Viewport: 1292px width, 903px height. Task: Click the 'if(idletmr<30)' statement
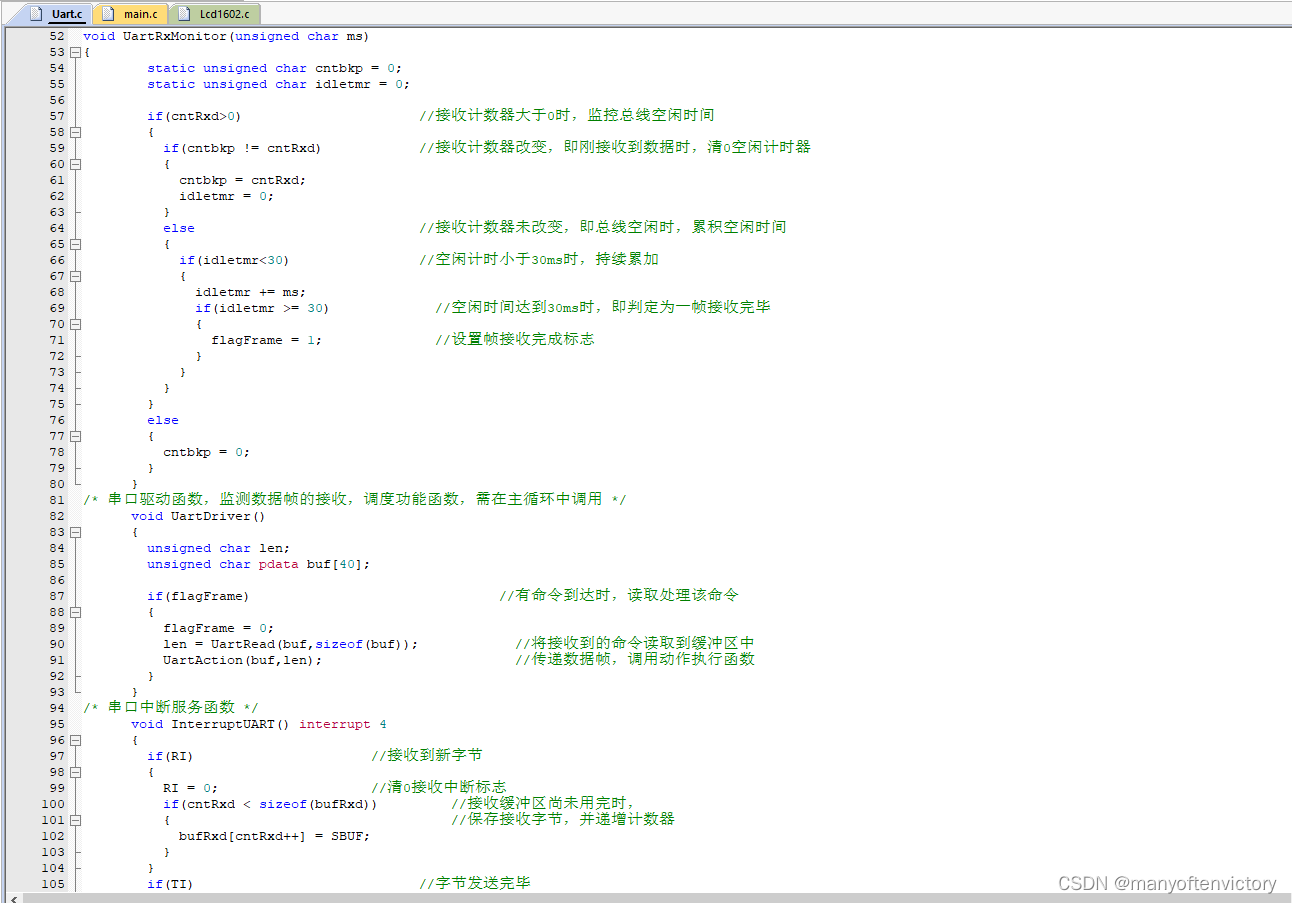coord(234,260)
